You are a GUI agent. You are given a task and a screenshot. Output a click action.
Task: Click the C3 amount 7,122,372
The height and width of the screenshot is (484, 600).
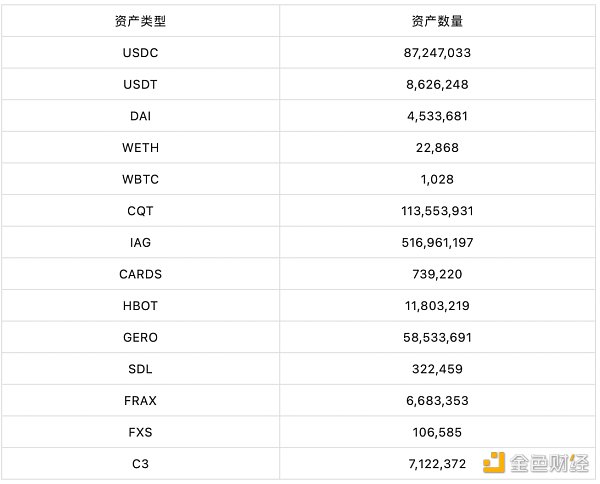coord(437,464)
